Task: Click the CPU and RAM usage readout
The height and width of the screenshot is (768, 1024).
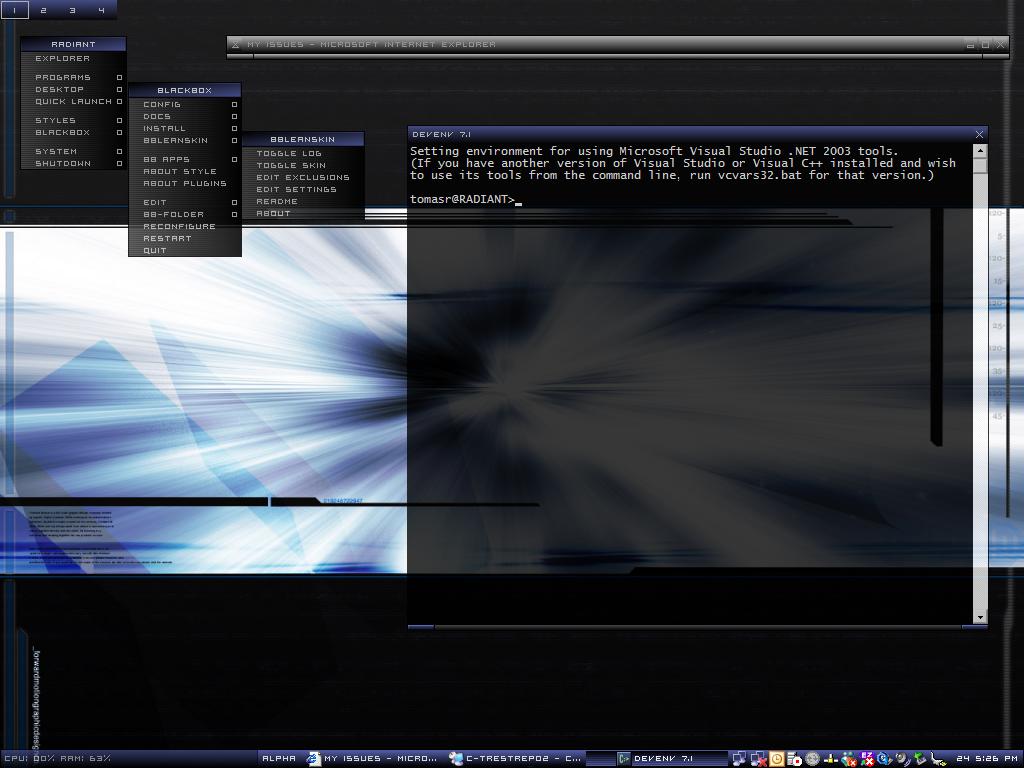Action: pos(57,758)
